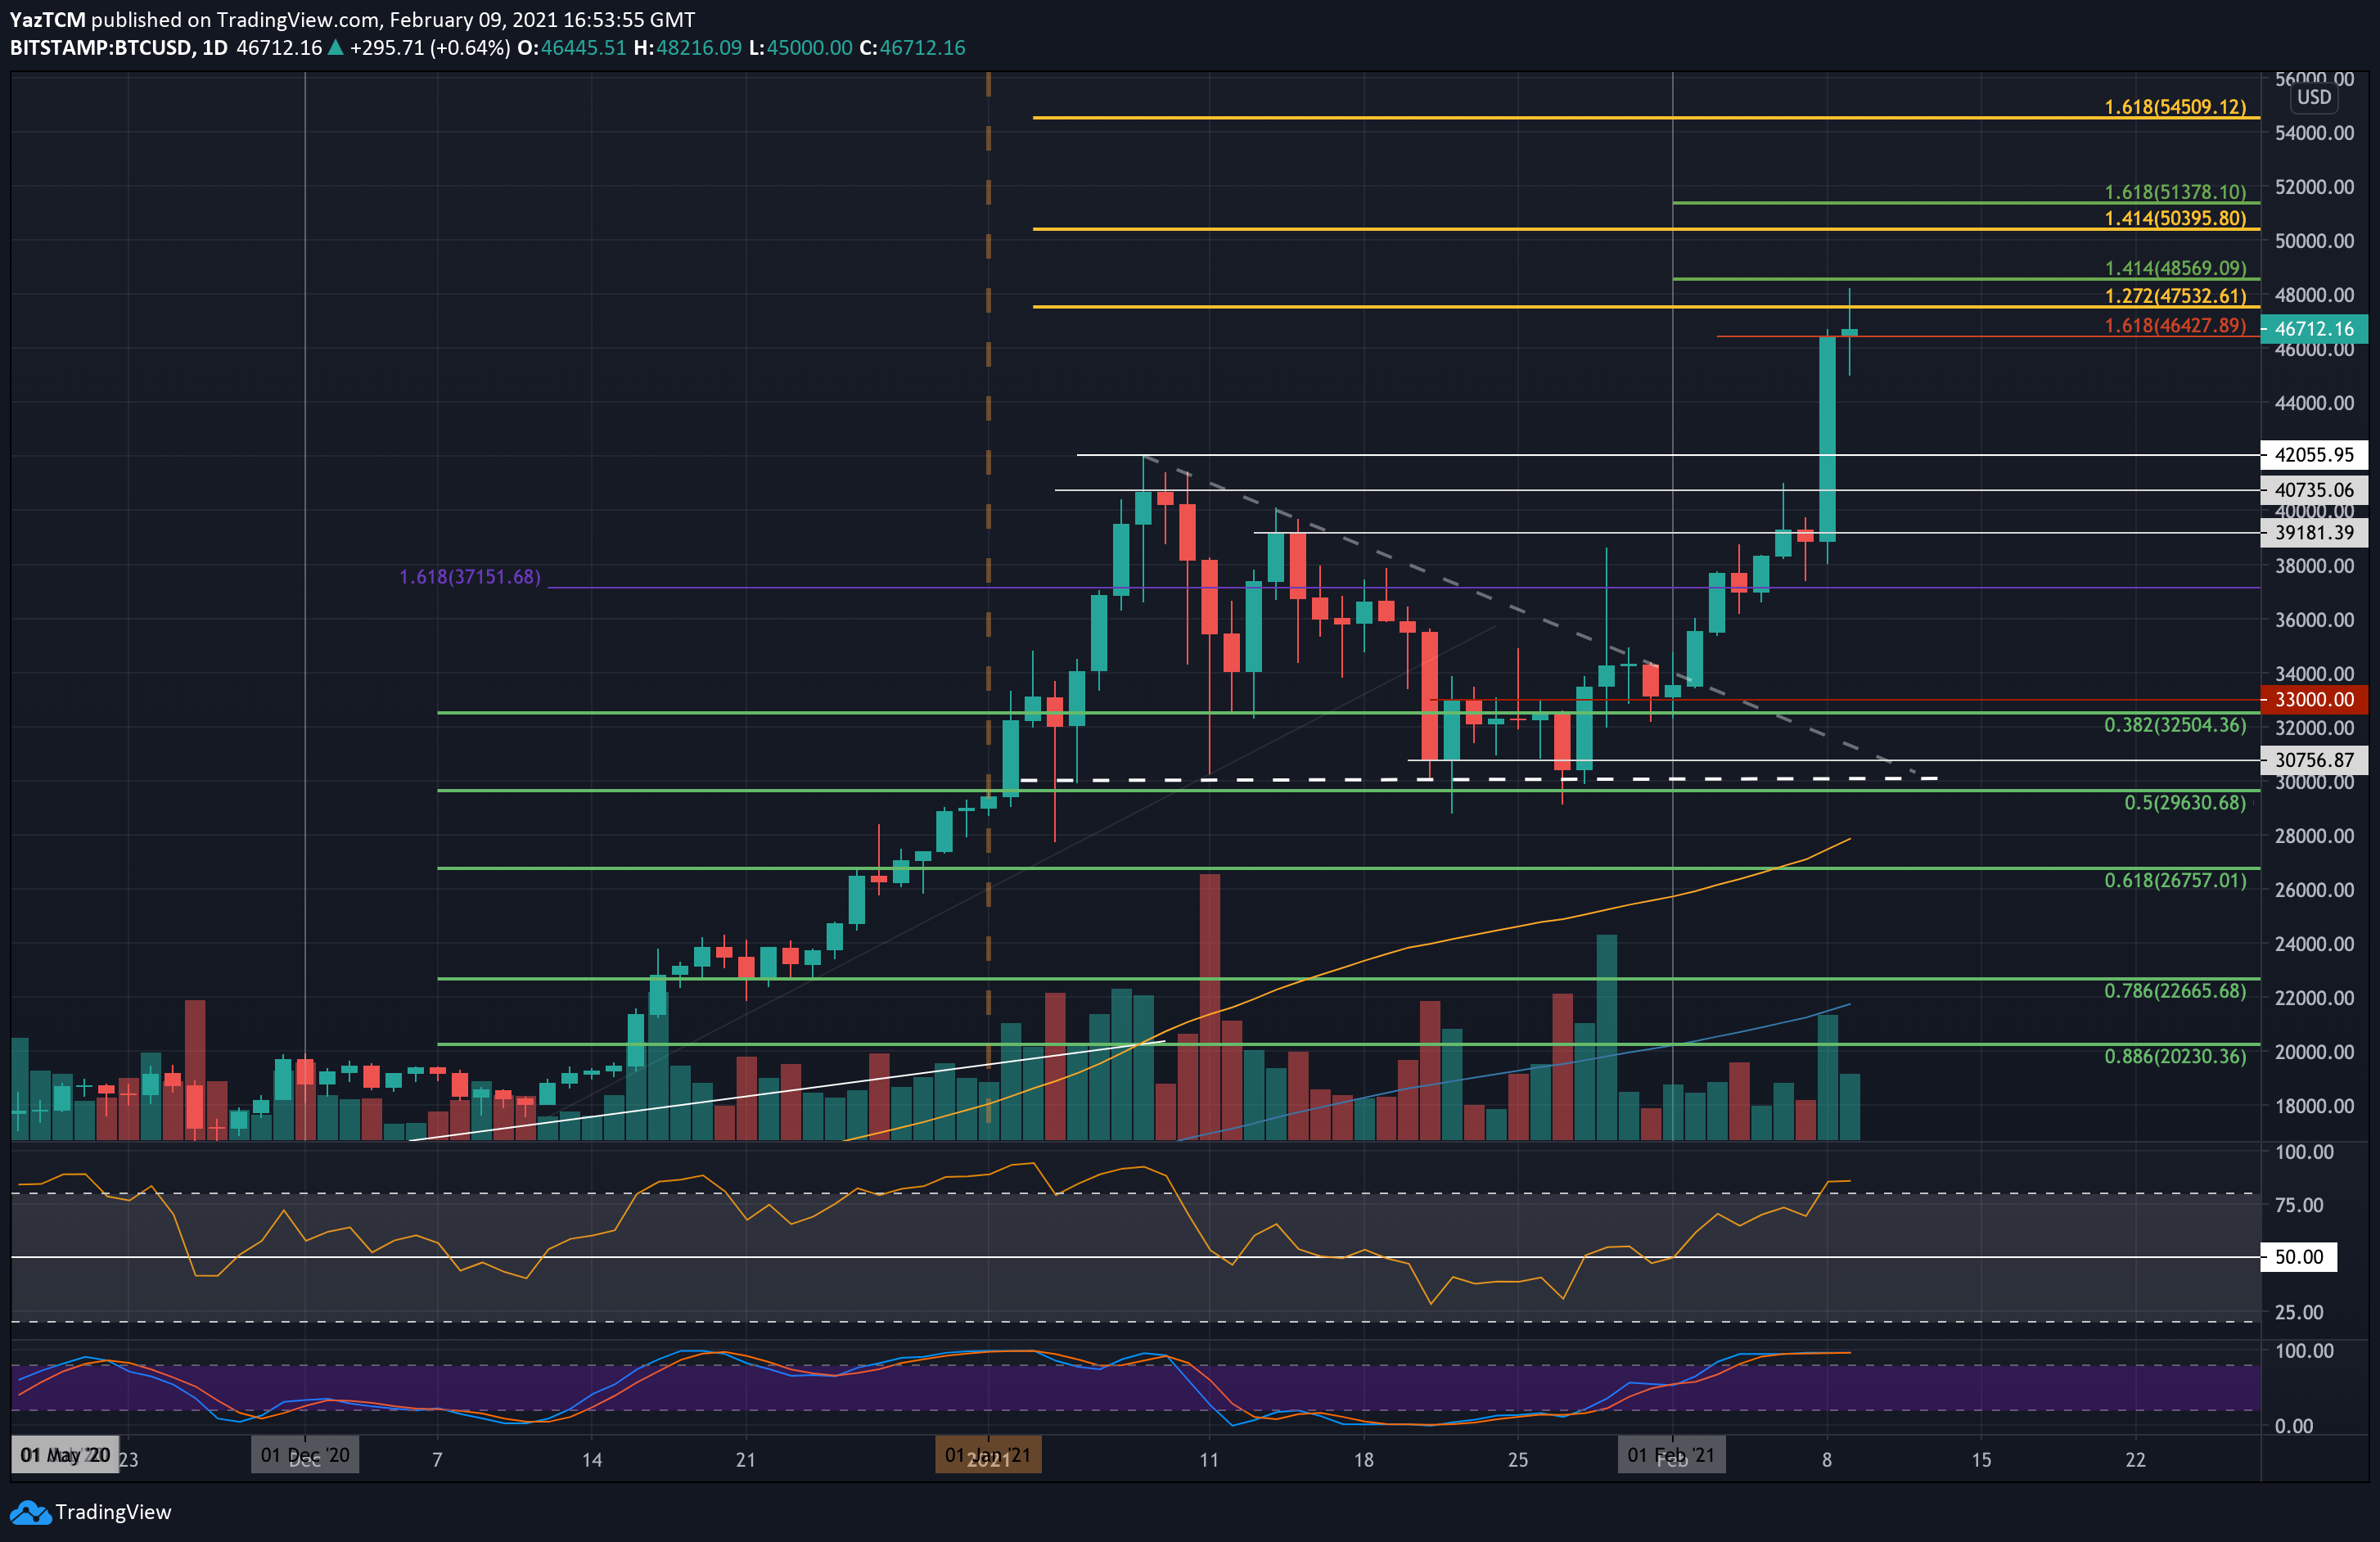The height and width of the screenshot is (1542, 2380).
Task: Click the 01 Dec '20 date marker
Action: coord(305,1455)
